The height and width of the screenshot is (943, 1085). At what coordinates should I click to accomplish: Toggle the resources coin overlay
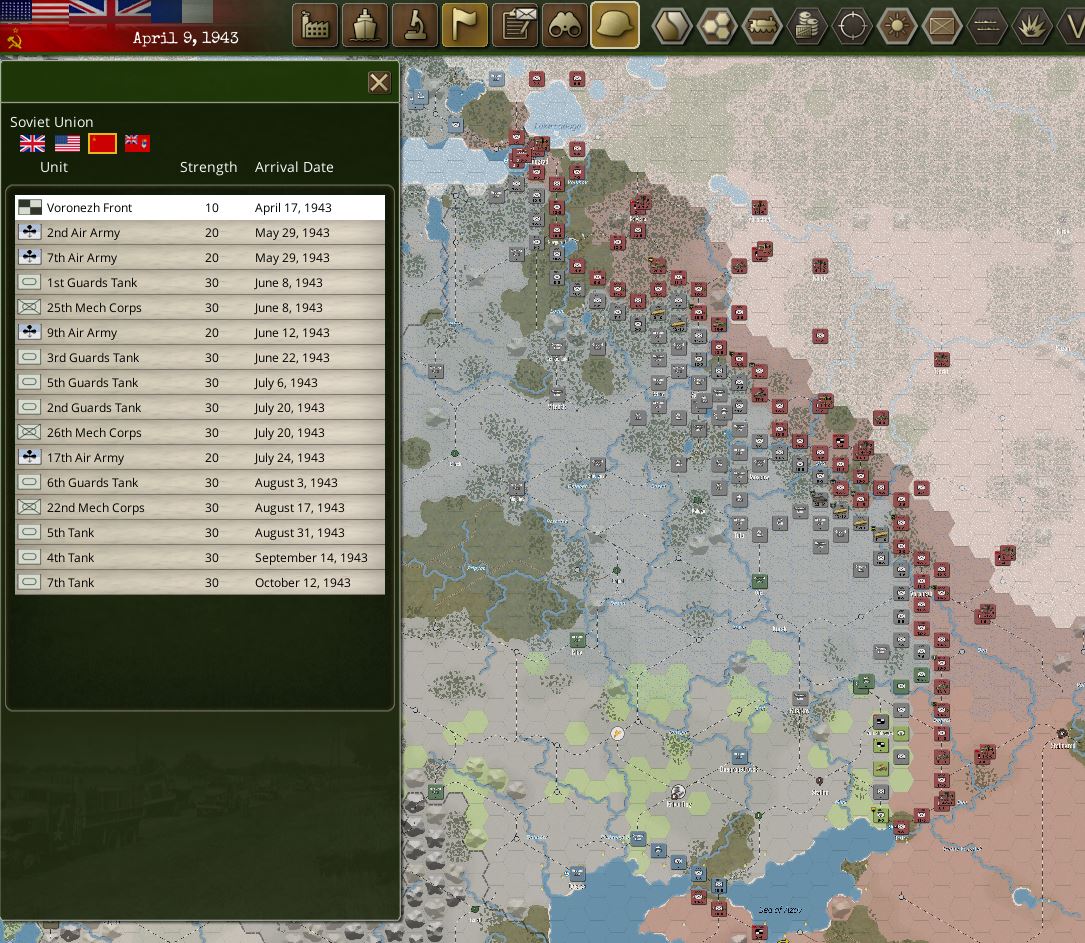806,26
